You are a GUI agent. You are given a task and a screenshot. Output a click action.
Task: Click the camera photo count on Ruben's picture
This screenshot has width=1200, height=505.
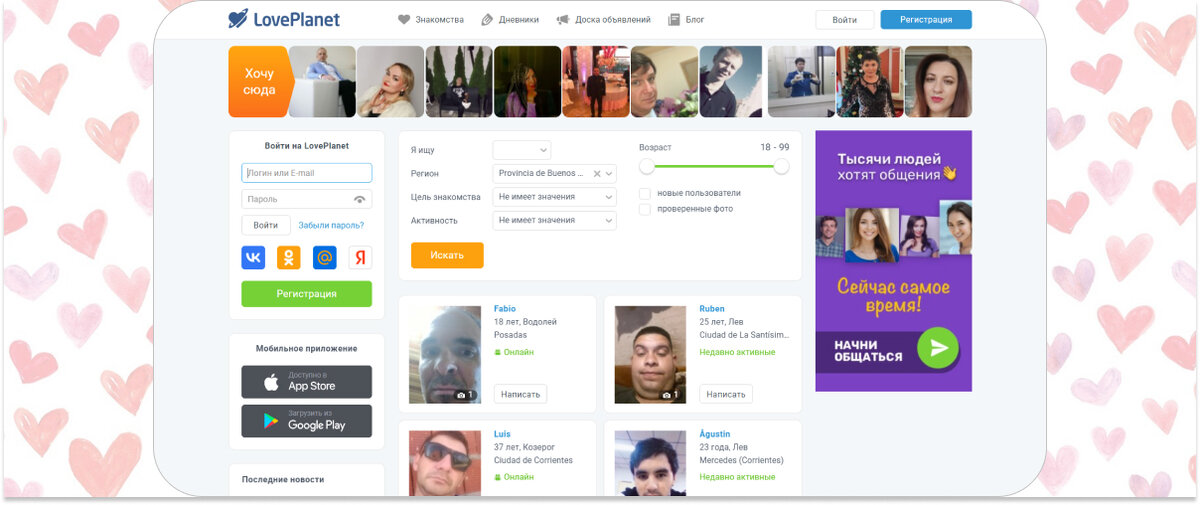coord(670,395)
